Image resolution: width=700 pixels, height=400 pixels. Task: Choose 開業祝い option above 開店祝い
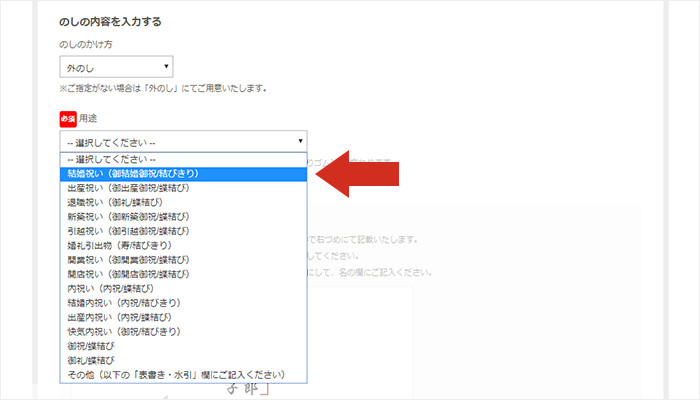[x=183, y=260]
